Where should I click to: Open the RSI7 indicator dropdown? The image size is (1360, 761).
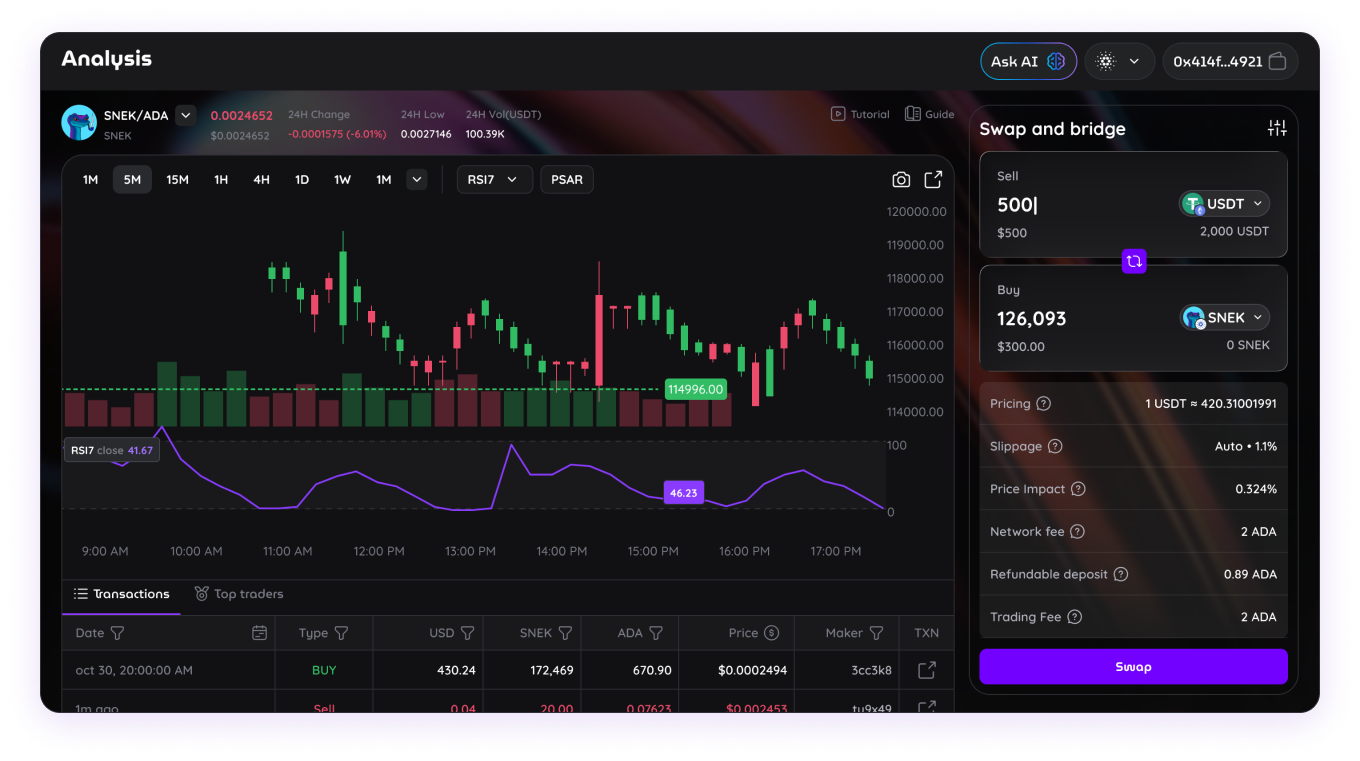494,179
